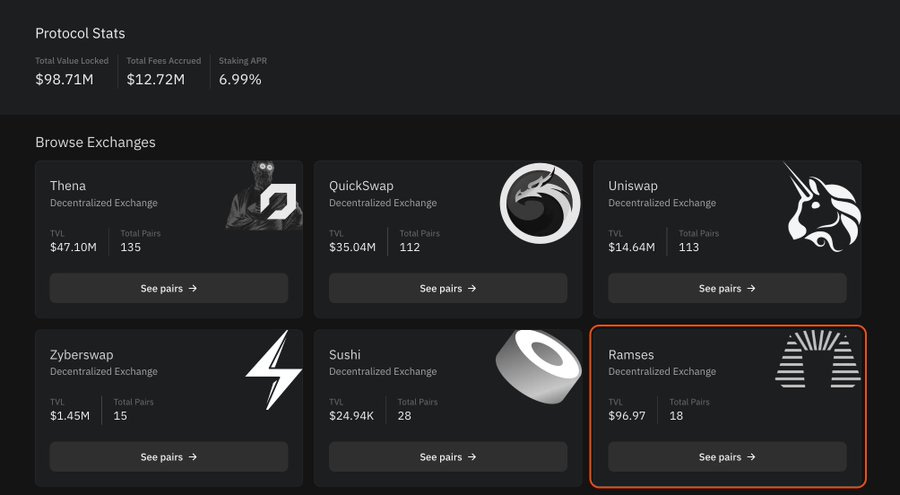Click the Zyberswap lightning bolt logo
900x495 pixels.
[274, 370]
